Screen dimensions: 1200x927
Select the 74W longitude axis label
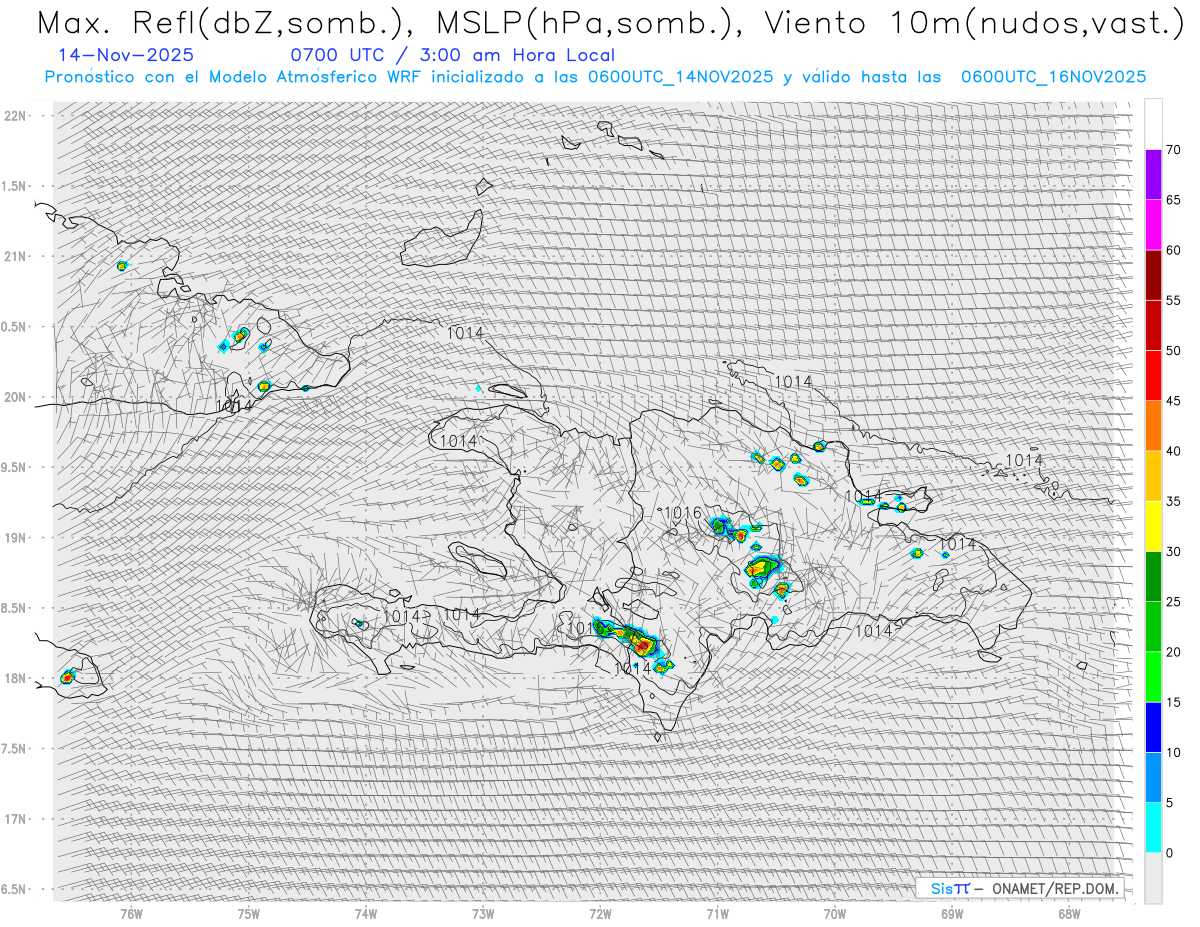point(366,913)
